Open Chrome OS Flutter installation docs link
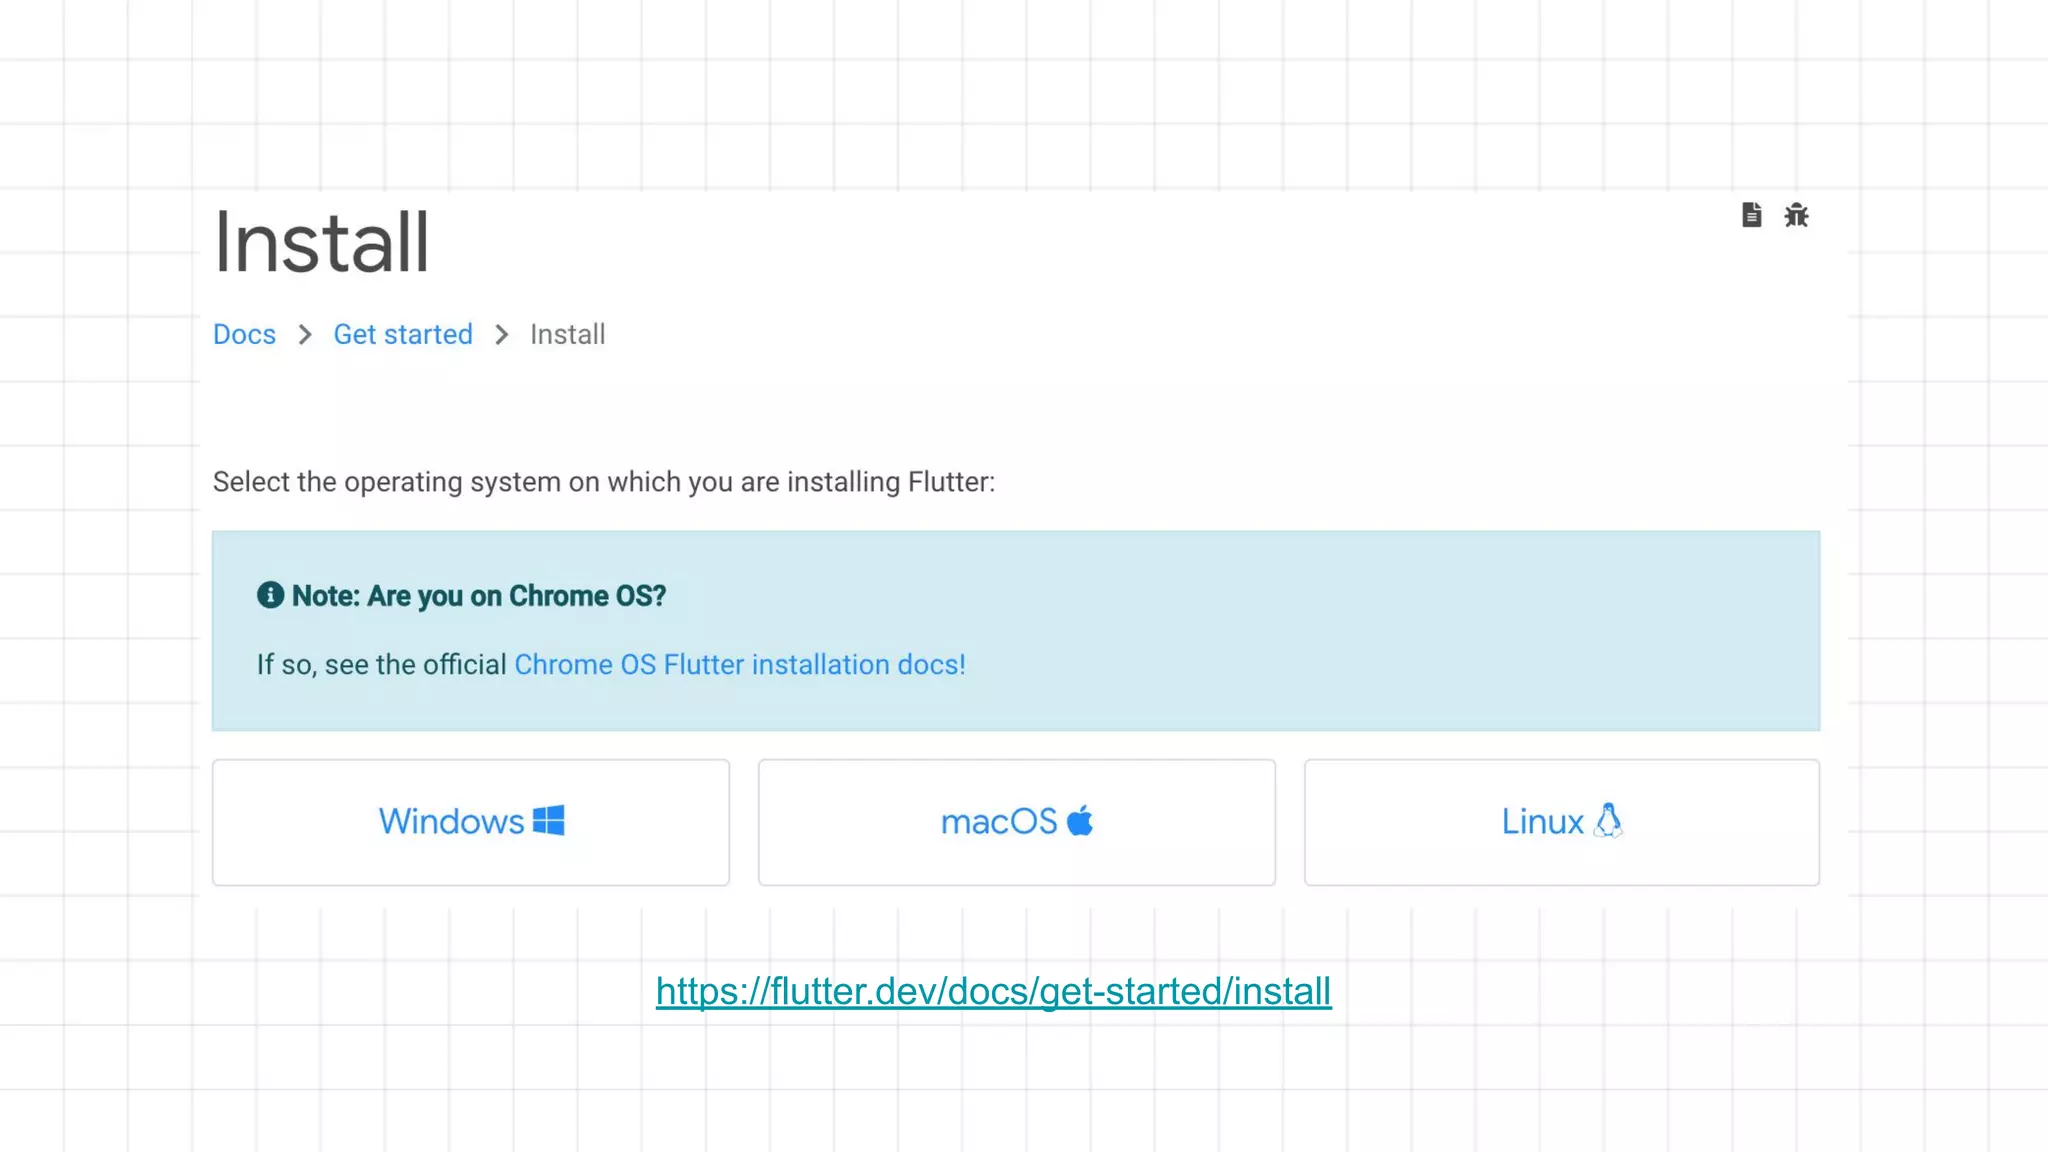 (x=740, y=665)
